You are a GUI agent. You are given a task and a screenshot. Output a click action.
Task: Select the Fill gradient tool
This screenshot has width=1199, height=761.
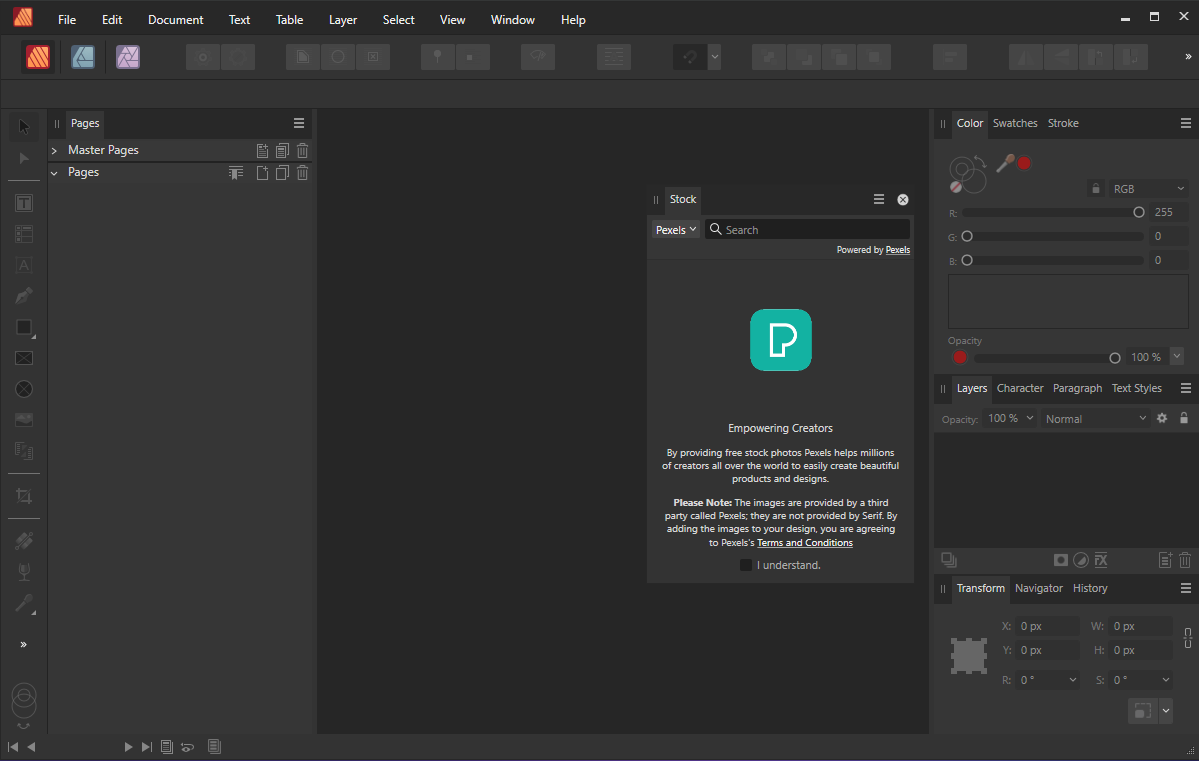24,541
